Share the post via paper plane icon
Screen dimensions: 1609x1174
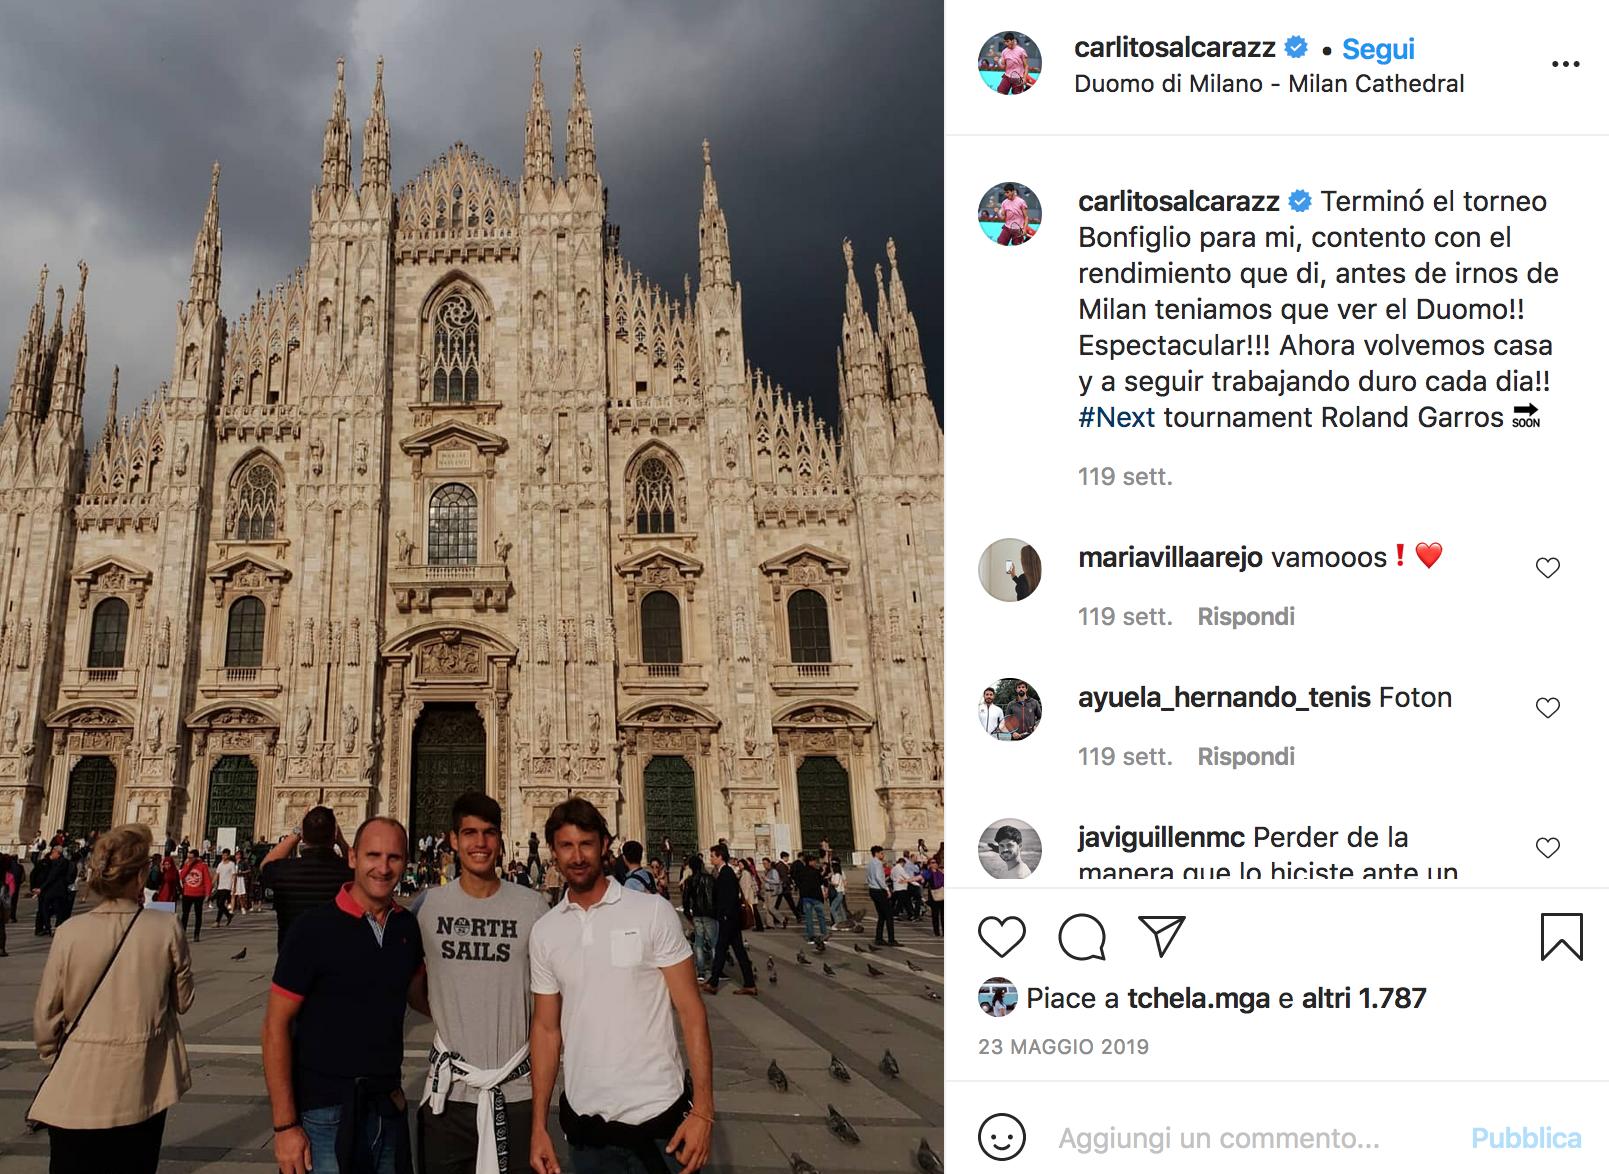[1162, 937]
